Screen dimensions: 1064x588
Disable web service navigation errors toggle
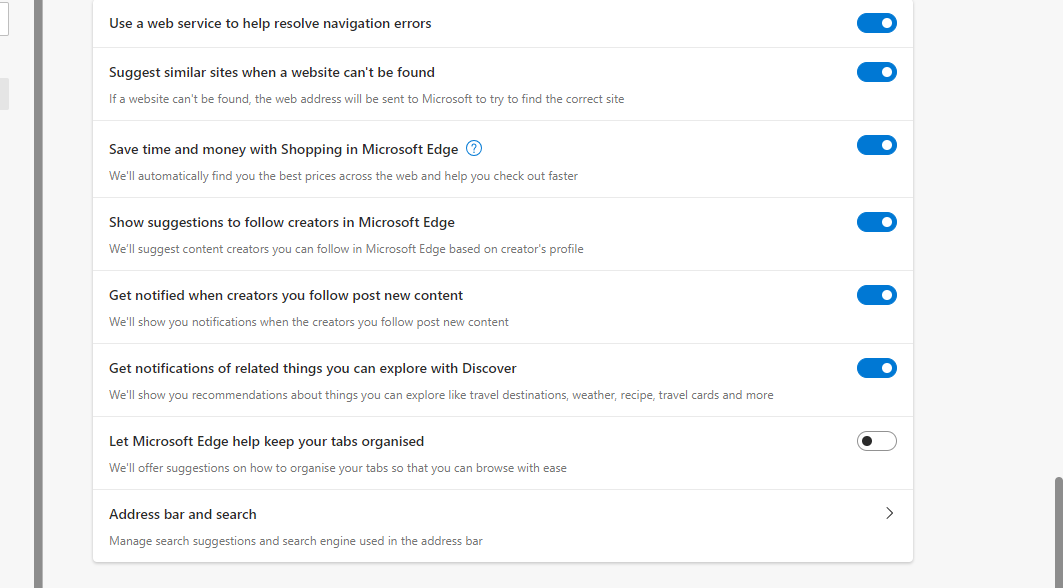click(876, 23)
